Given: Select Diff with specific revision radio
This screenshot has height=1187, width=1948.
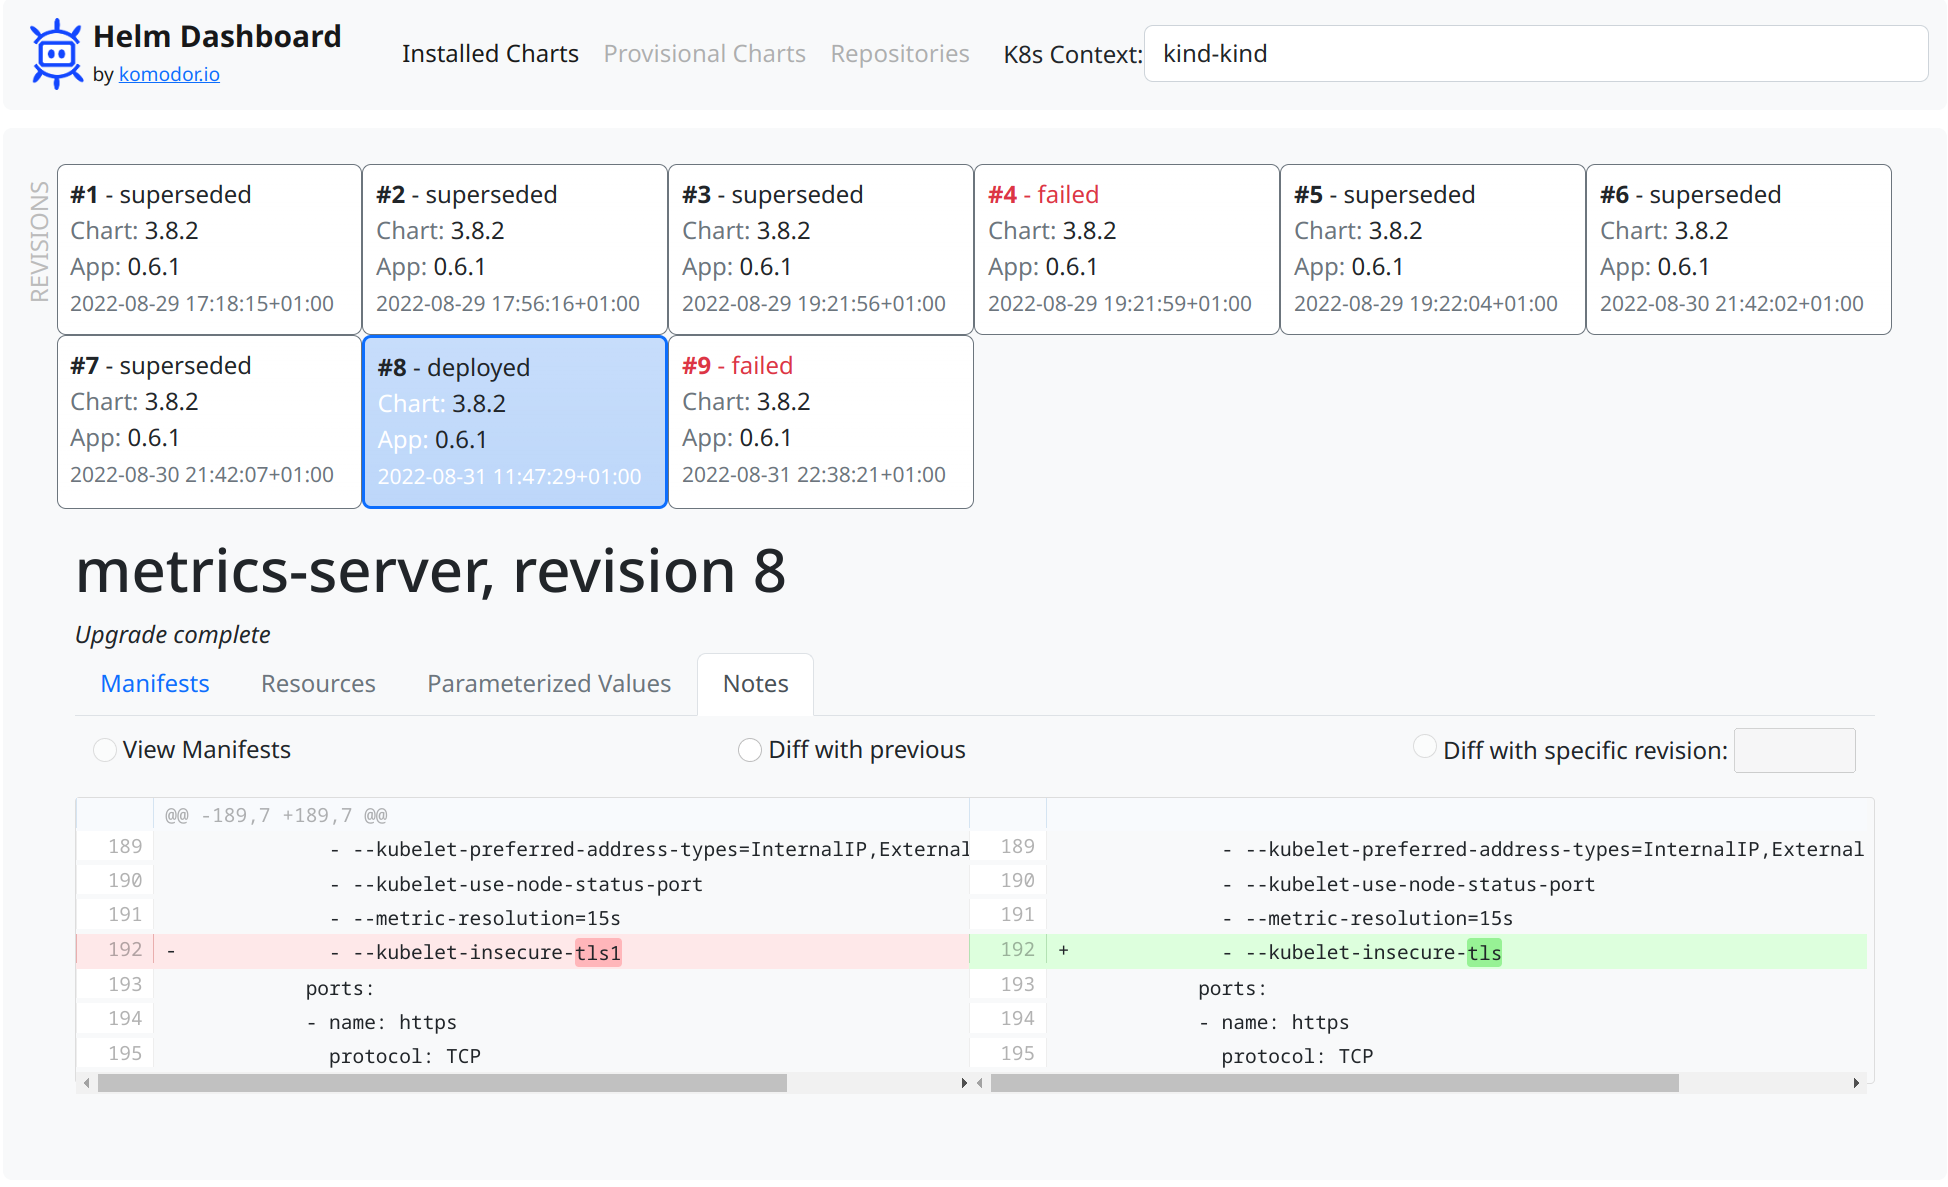Looking at the screenshot, I should point(1424,748).
